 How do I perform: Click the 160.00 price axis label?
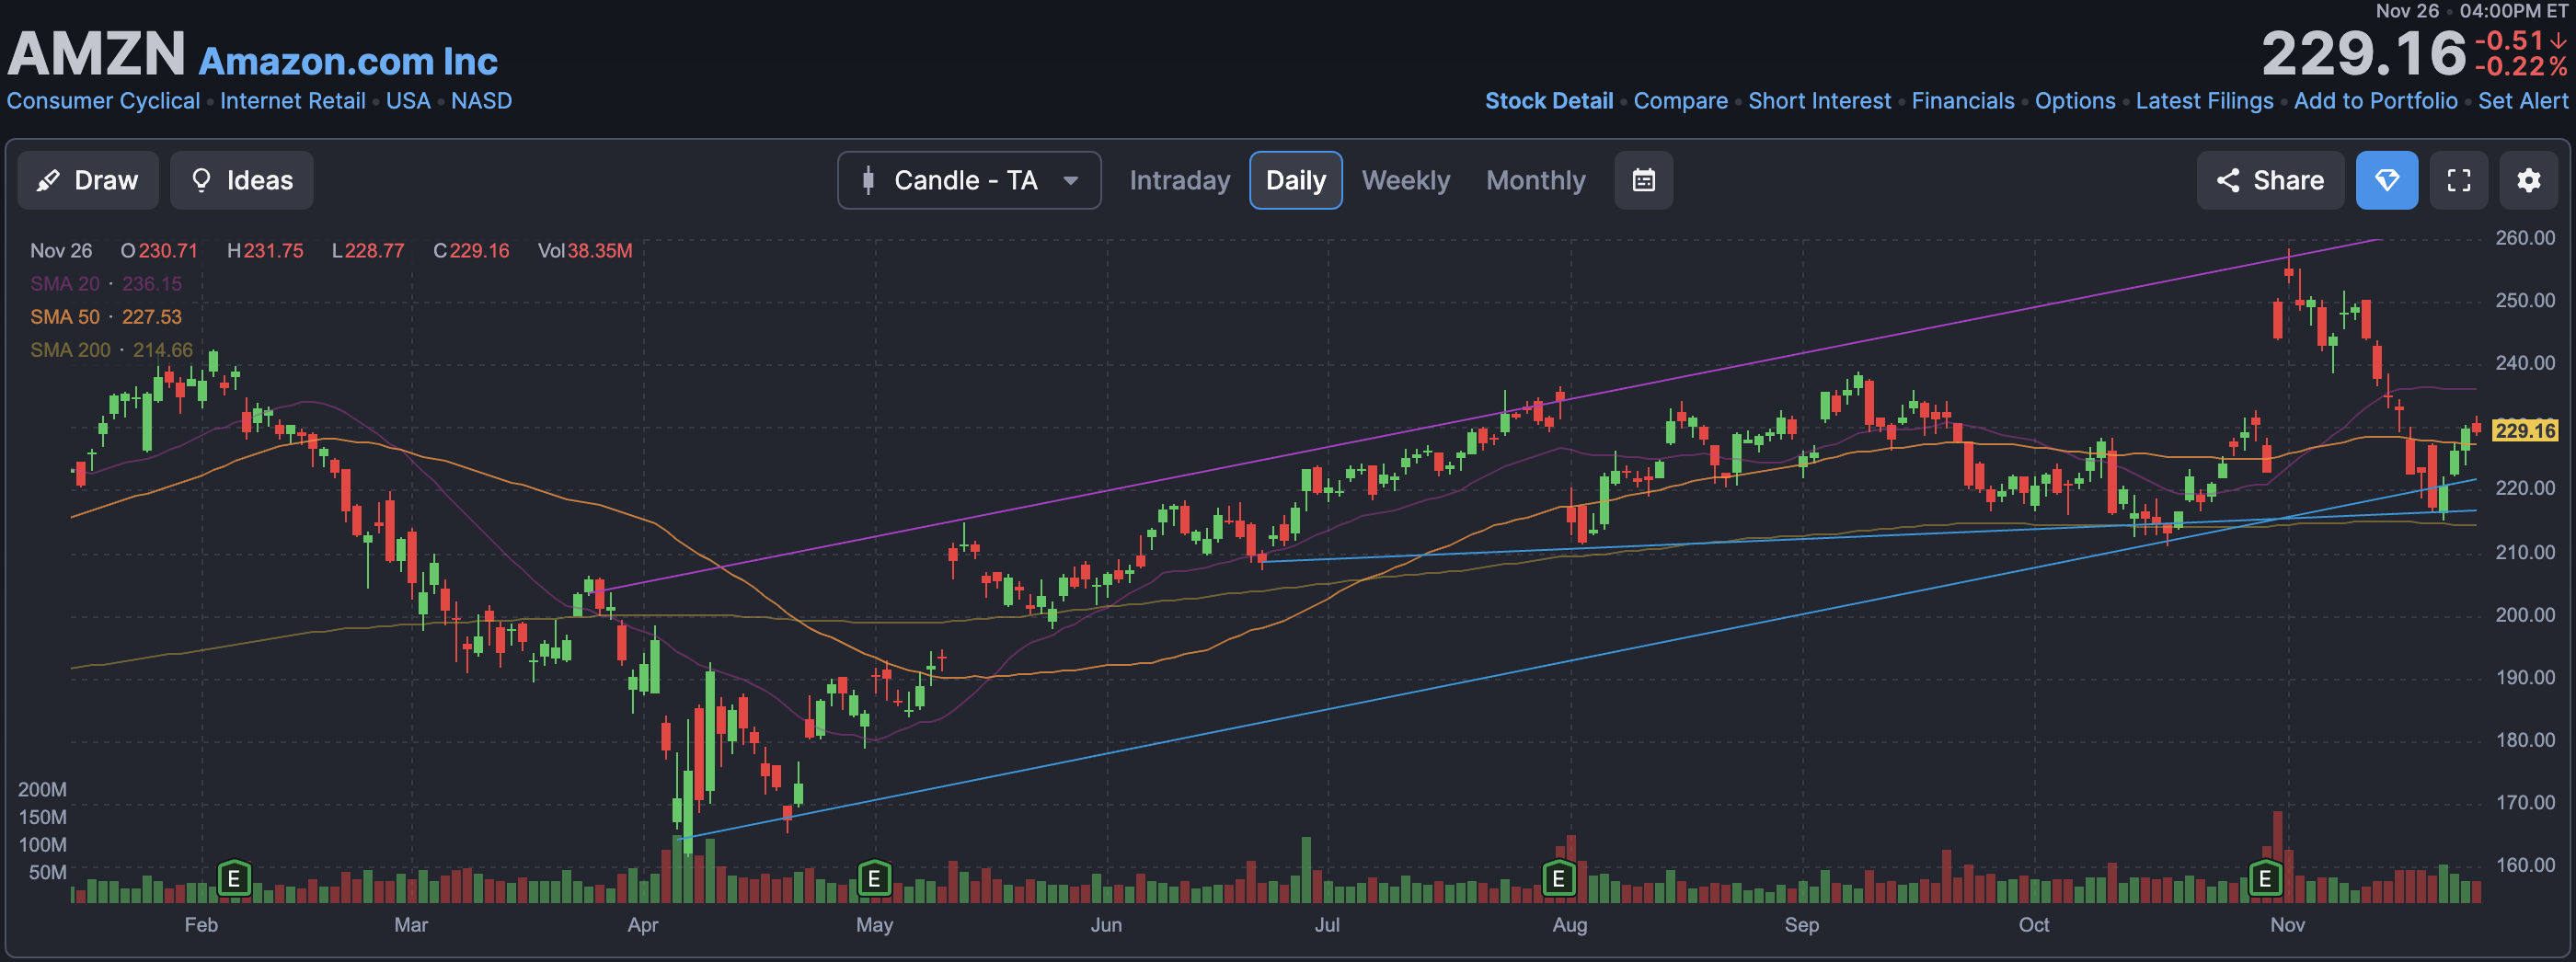click(x=2524, y=865)
